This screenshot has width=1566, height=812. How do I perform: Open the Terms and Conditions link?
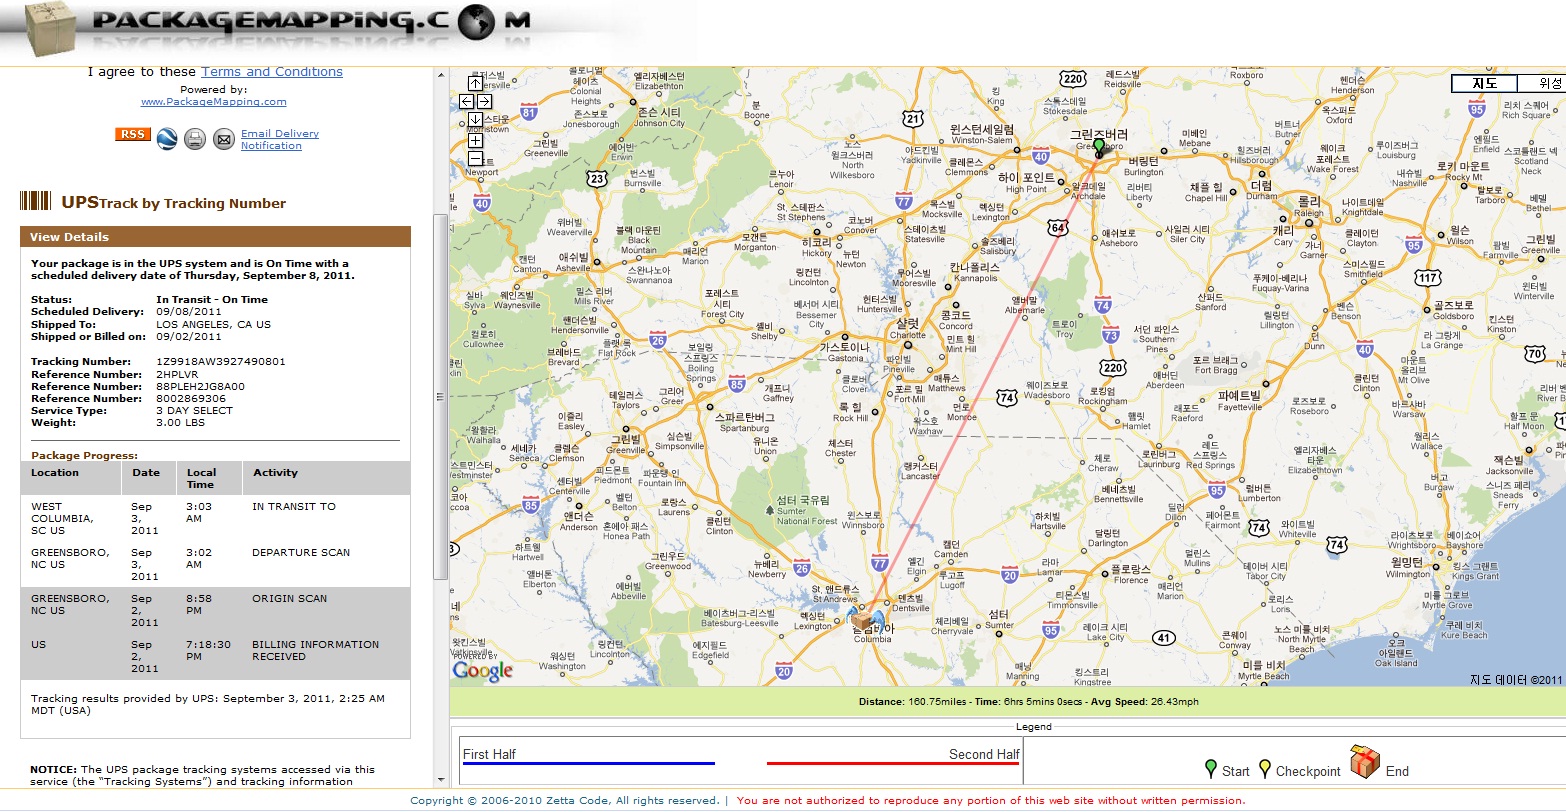coord(272,72)
